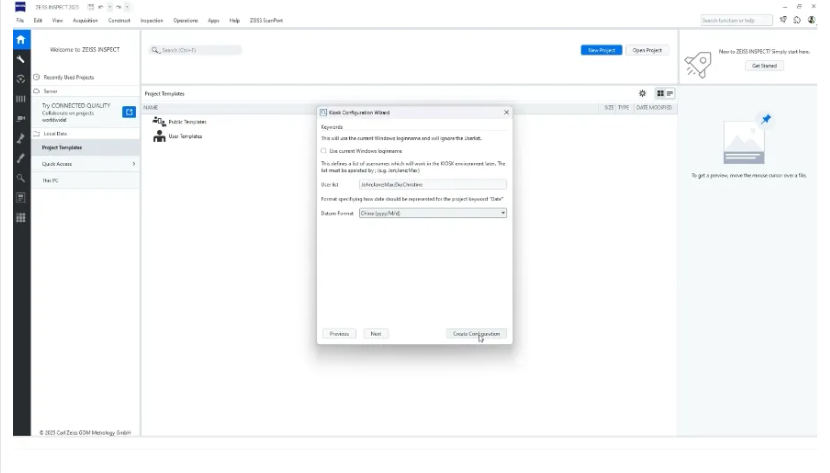830x473 pixels.
Task: Sort by SIZE column header
Action: (x=609, y=107)
